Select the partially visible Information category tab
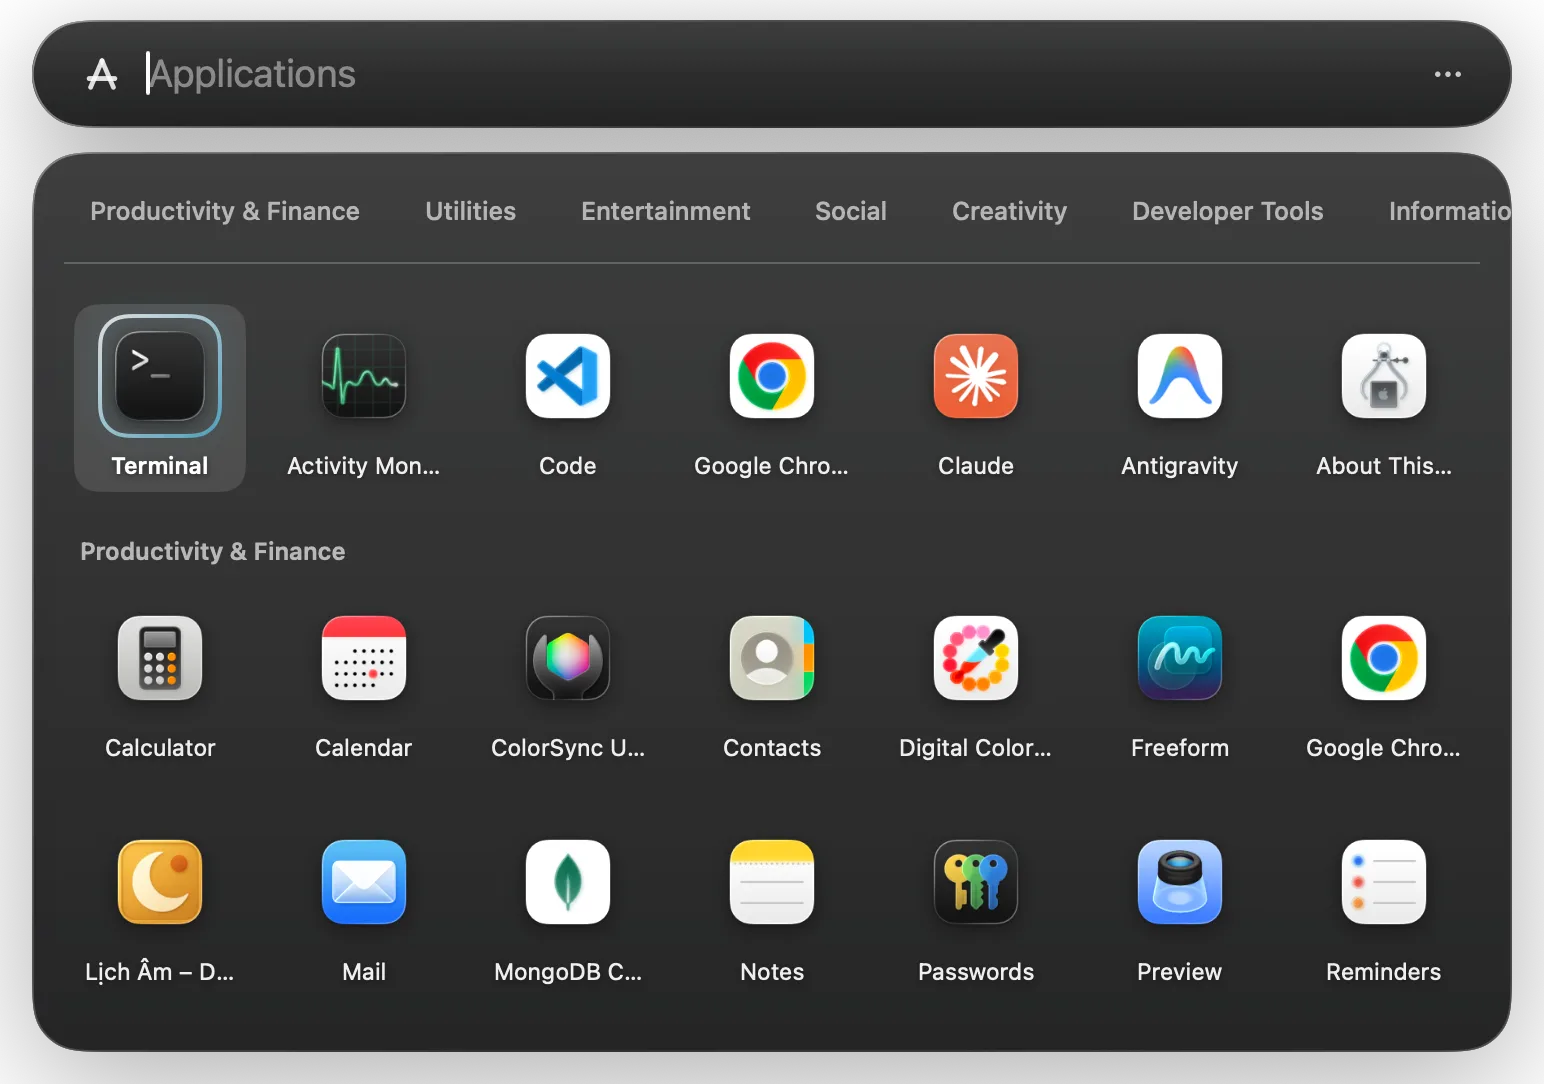This screenshot has width=1544, height=1084. click(1449, 211)
